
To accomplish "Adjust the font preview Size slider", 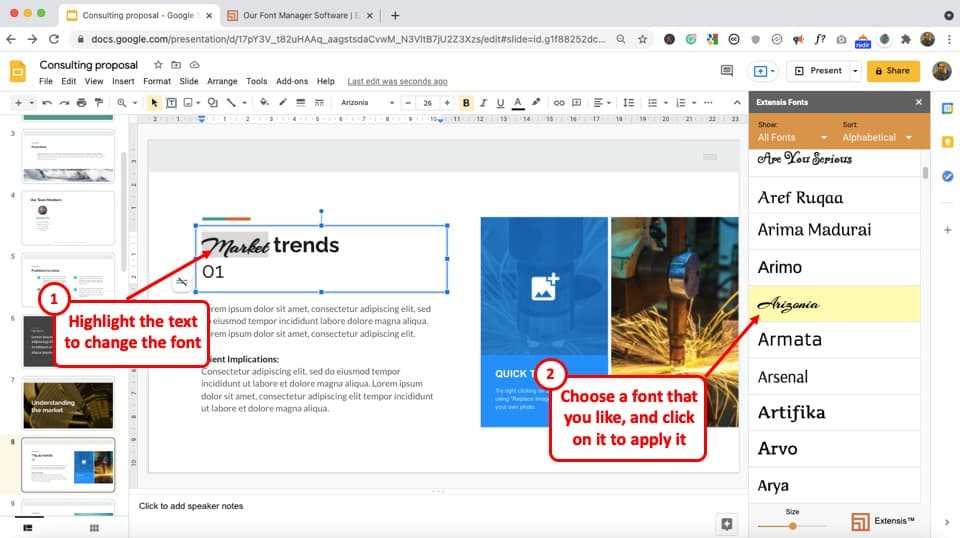I will [793, 525].
